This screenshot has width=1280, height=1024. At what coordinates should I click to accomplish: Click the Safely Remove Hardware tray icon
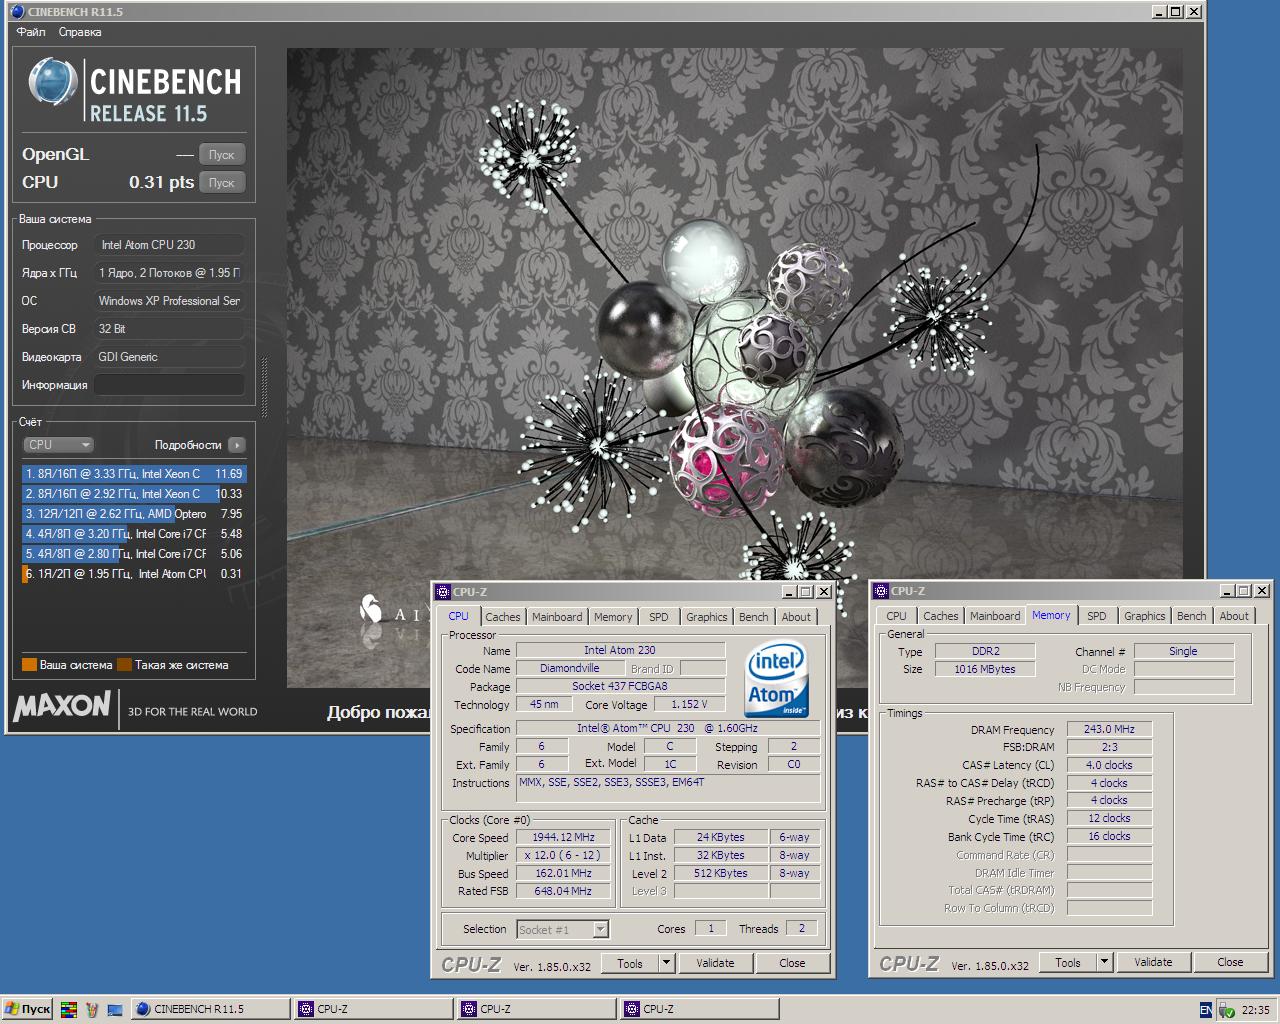[x=1226, y=1010]
